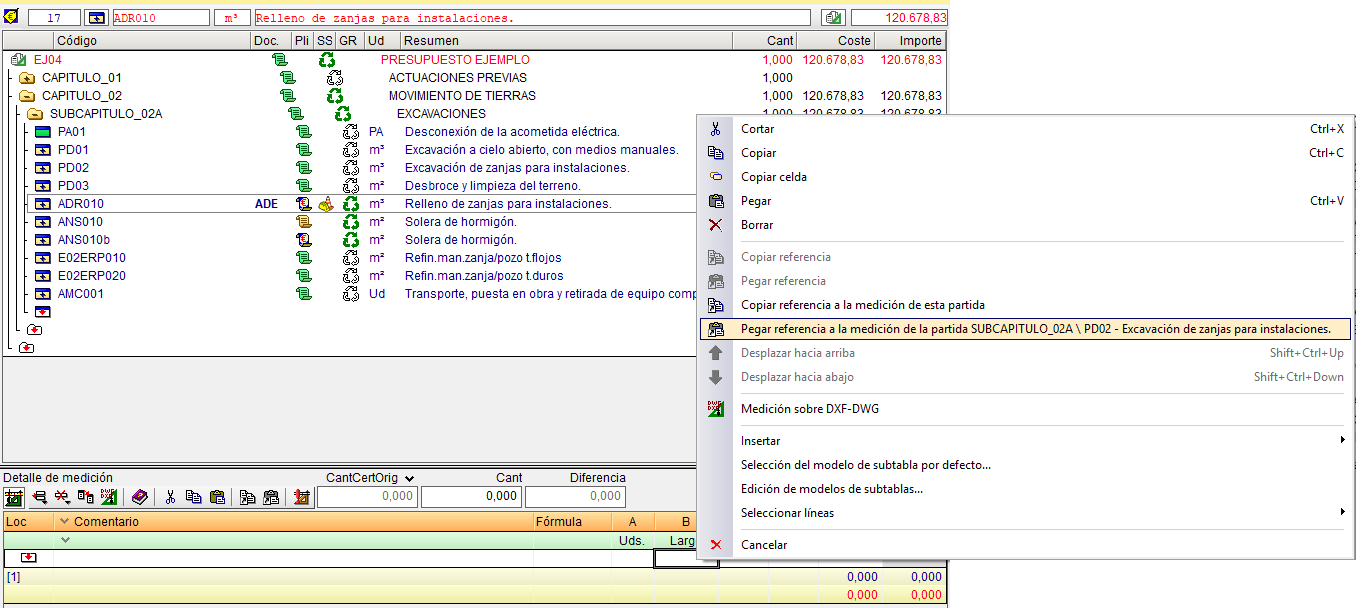Choose Pegar from the context menu
Screen dimensions: 1356x608
pyautogui.click(x=1026, y=201)
